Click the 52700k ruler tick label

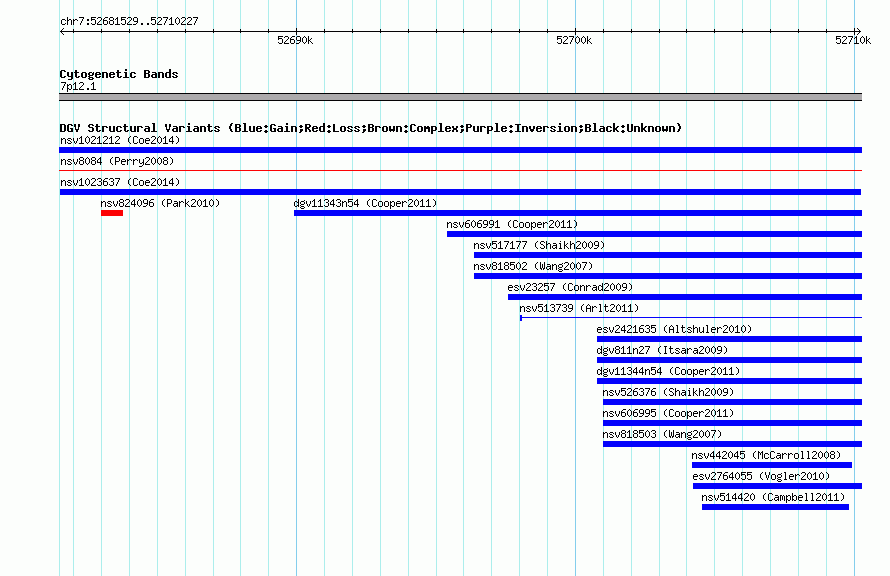[x=574, y=40]
